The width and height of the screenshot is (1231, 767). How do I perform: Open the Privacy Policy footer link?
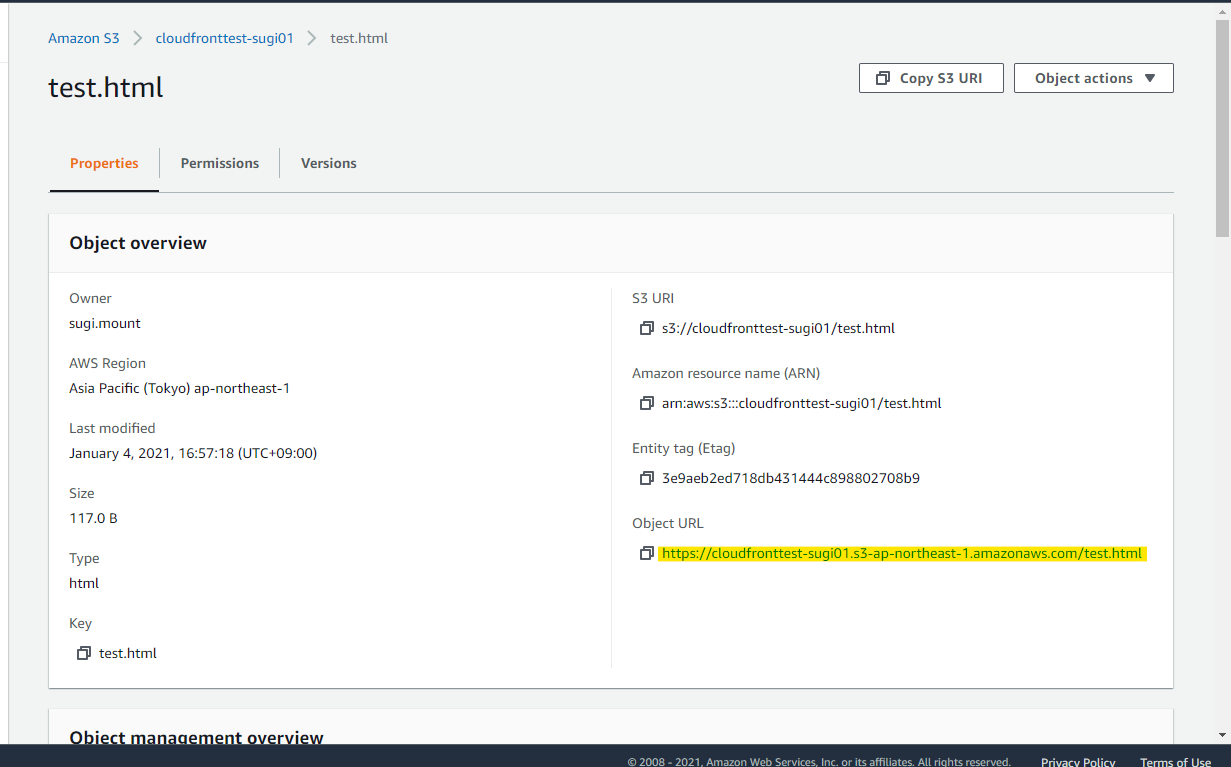1078,762
